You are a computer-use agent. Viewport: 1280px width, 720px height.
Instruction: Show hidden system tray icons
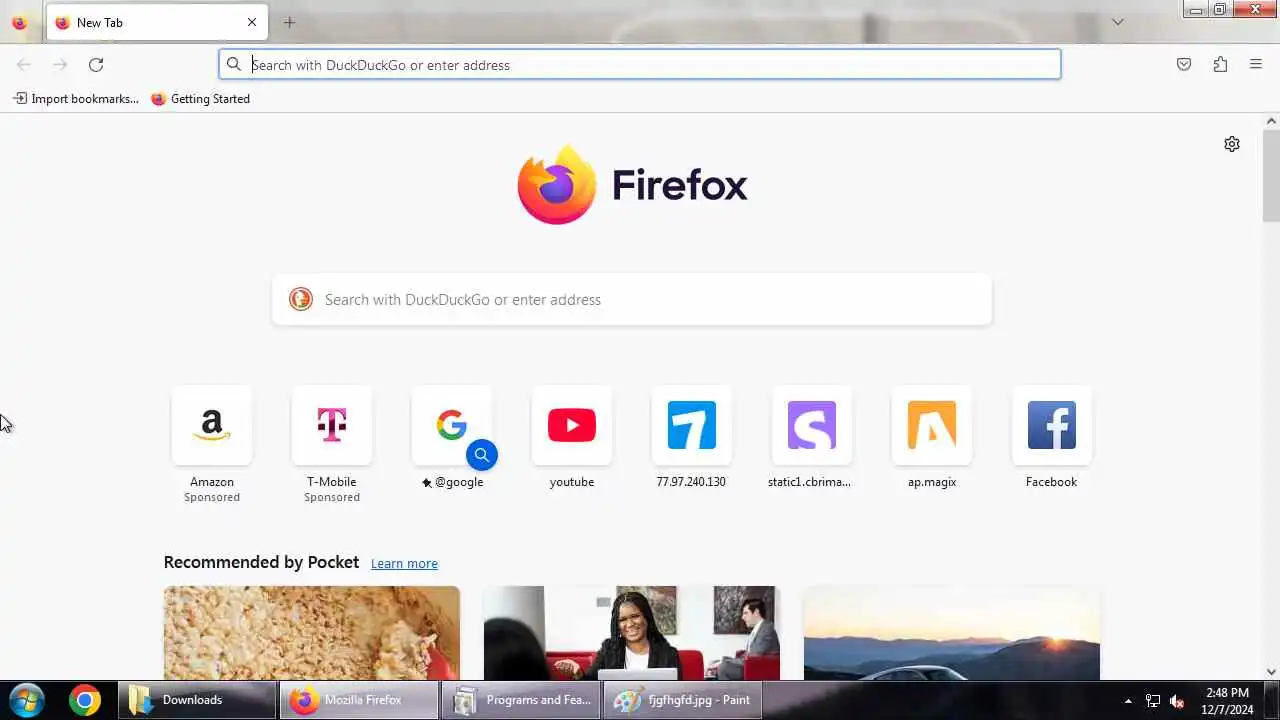coord(1128,701)
